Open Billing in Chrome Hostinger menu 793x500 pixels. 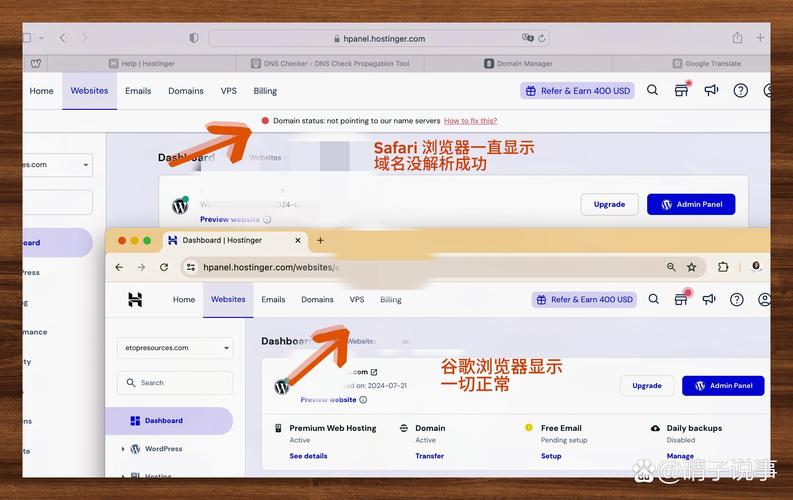[x=390, y=300]
